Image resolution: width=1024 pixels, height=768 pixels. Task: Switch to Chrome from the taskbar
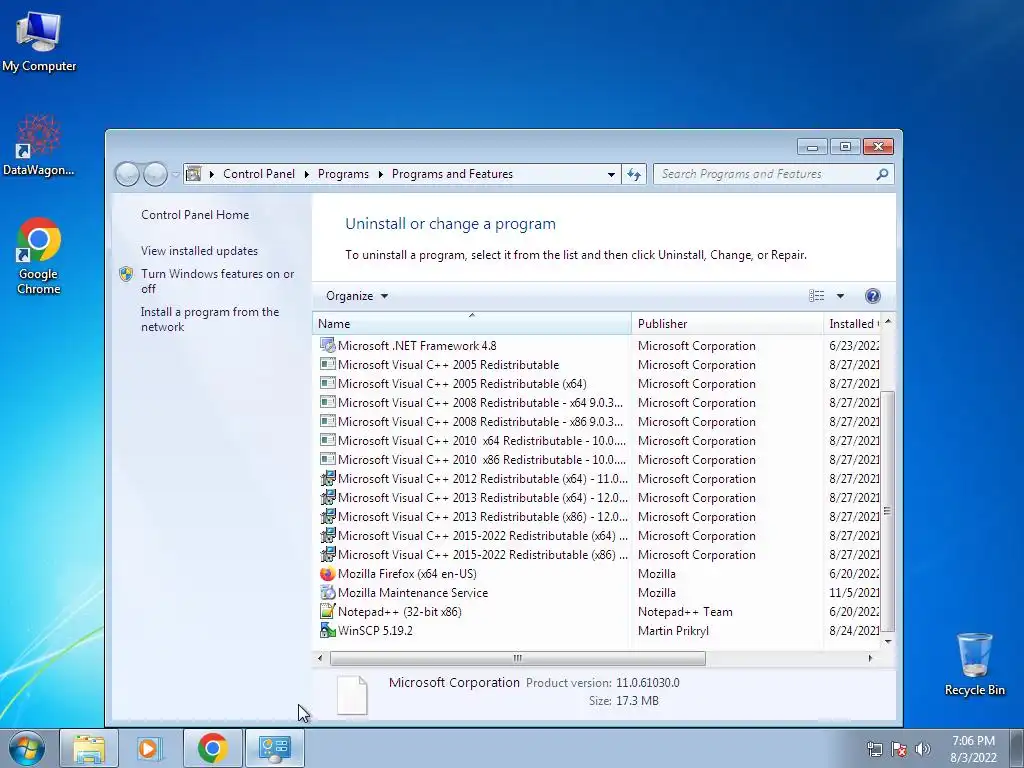coord(212,748)
